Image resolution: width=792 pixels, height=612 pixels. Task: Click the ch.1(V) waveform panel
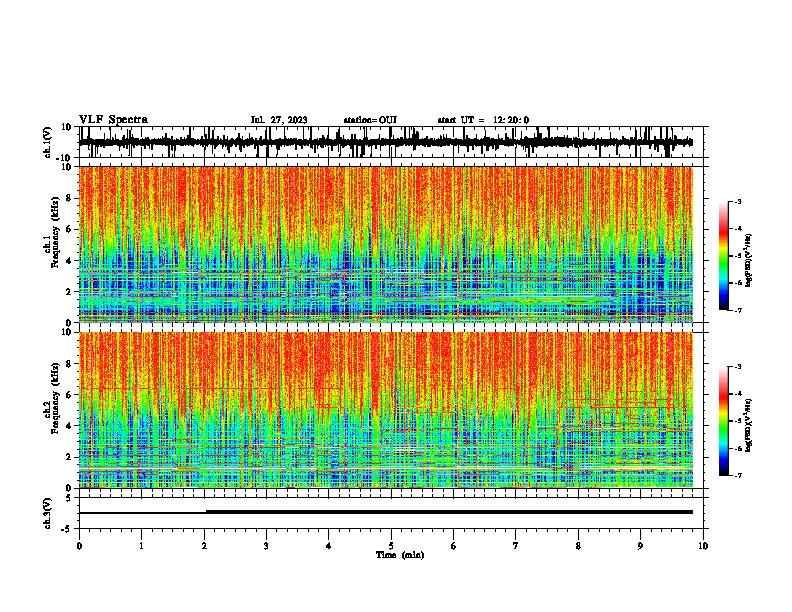tap(393, 142)
